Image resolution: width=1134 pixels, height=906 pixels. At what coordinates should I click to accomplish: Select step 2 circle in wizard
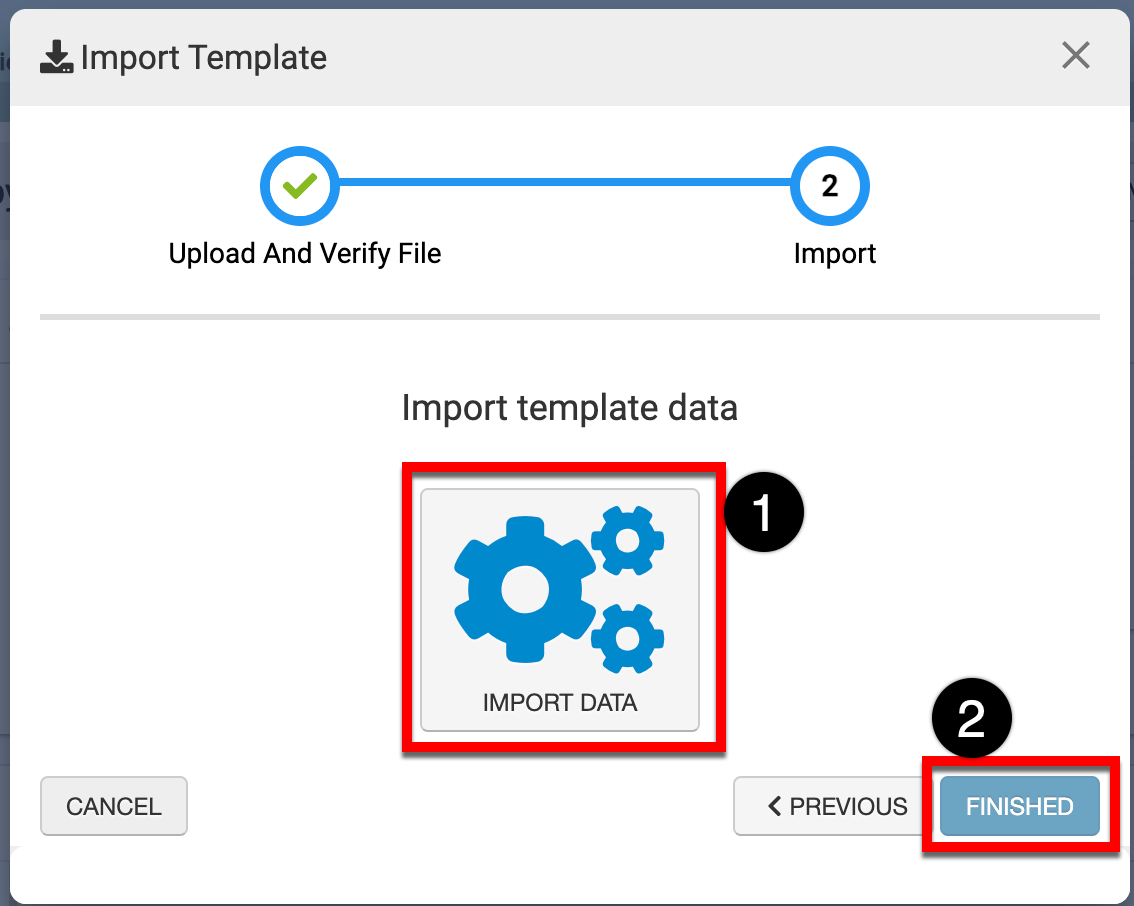tap(829, 186)
